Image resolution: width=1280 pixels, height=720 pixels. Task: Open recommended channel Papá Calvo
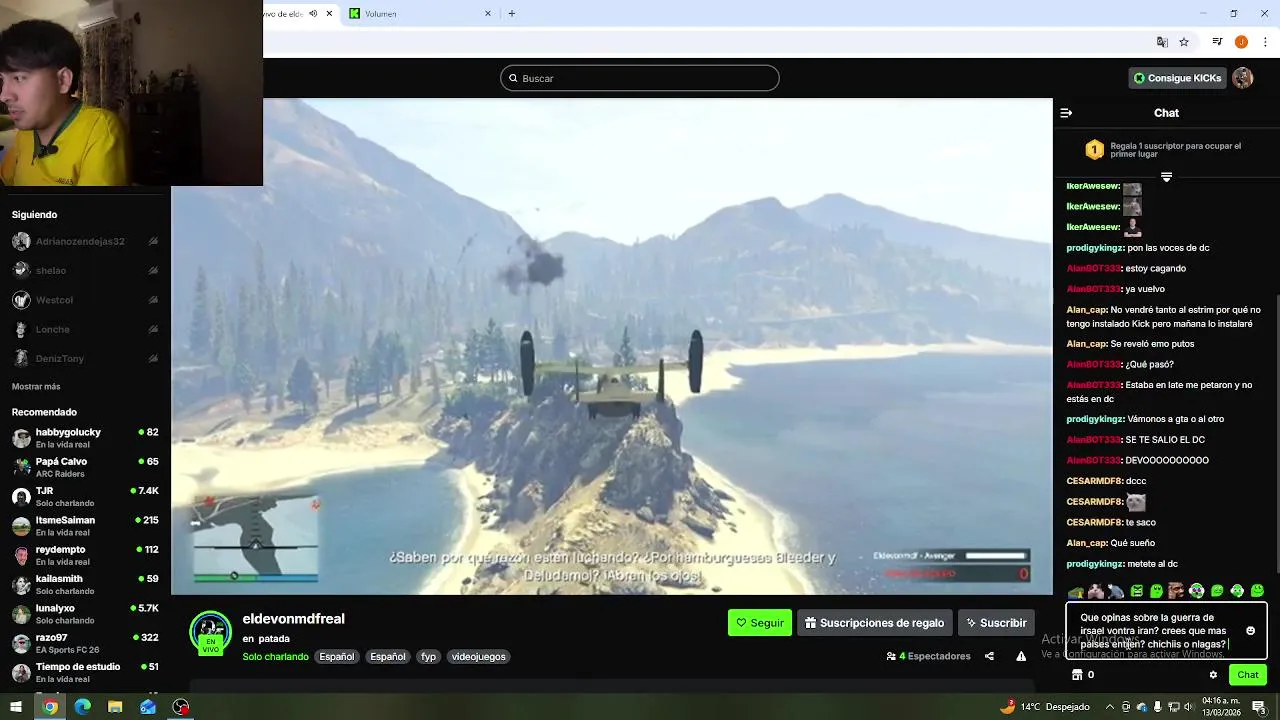tap(84, 467)
